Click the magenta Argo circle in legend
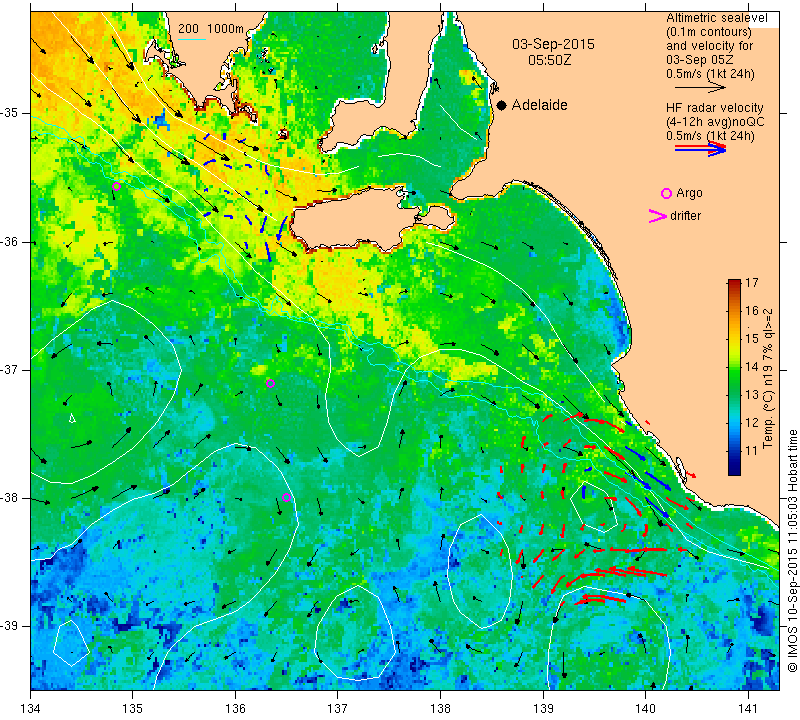 click(x=666, y=193)
